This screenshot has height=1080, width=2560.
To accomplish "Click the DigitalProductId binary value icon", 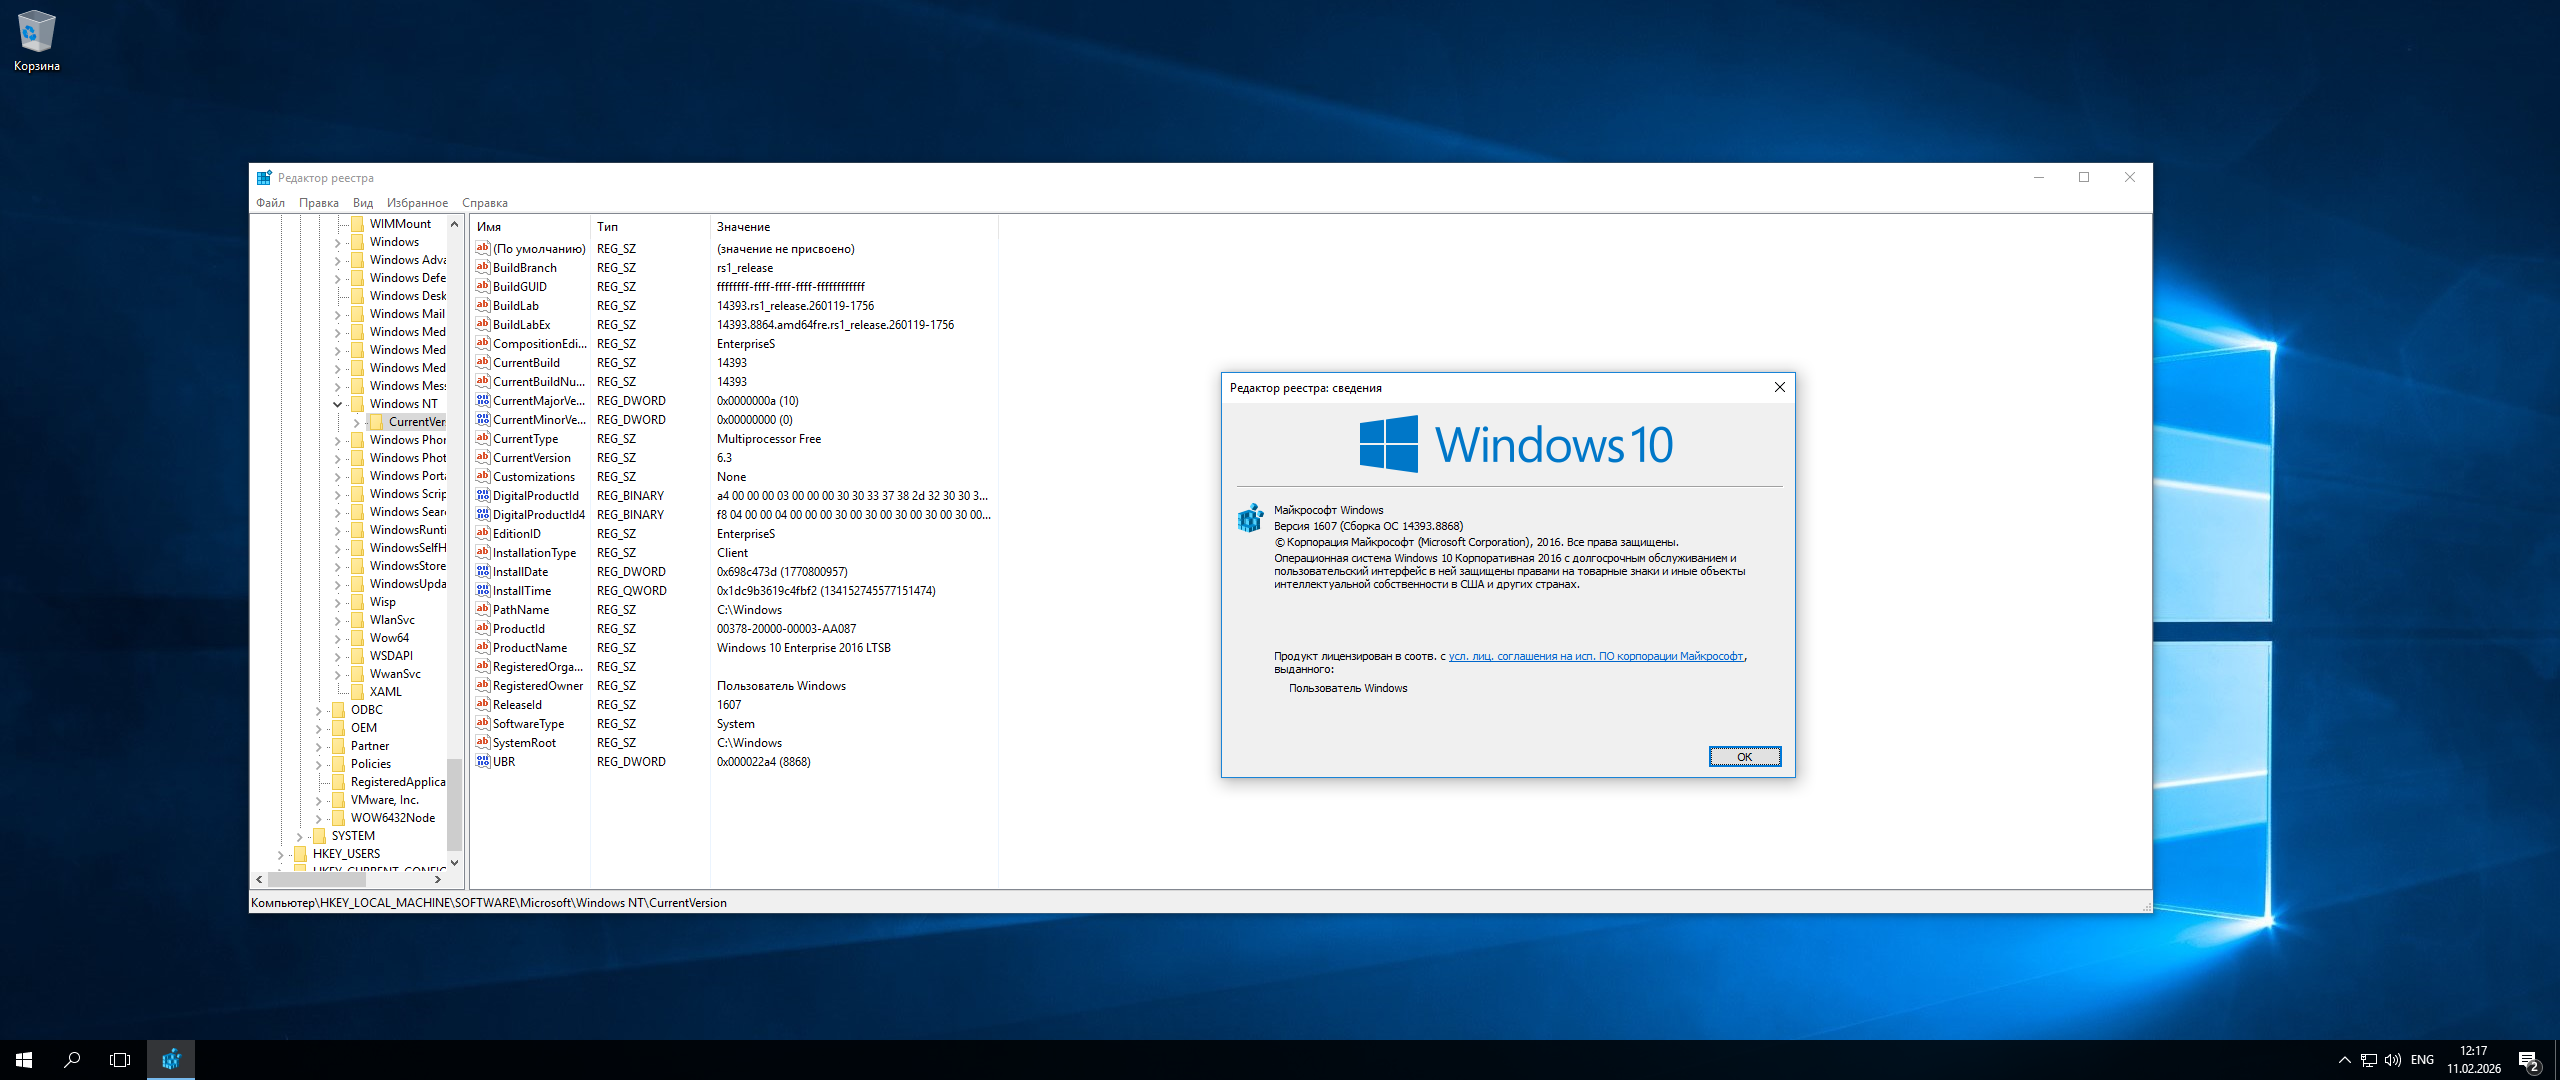I will [483, 496].
